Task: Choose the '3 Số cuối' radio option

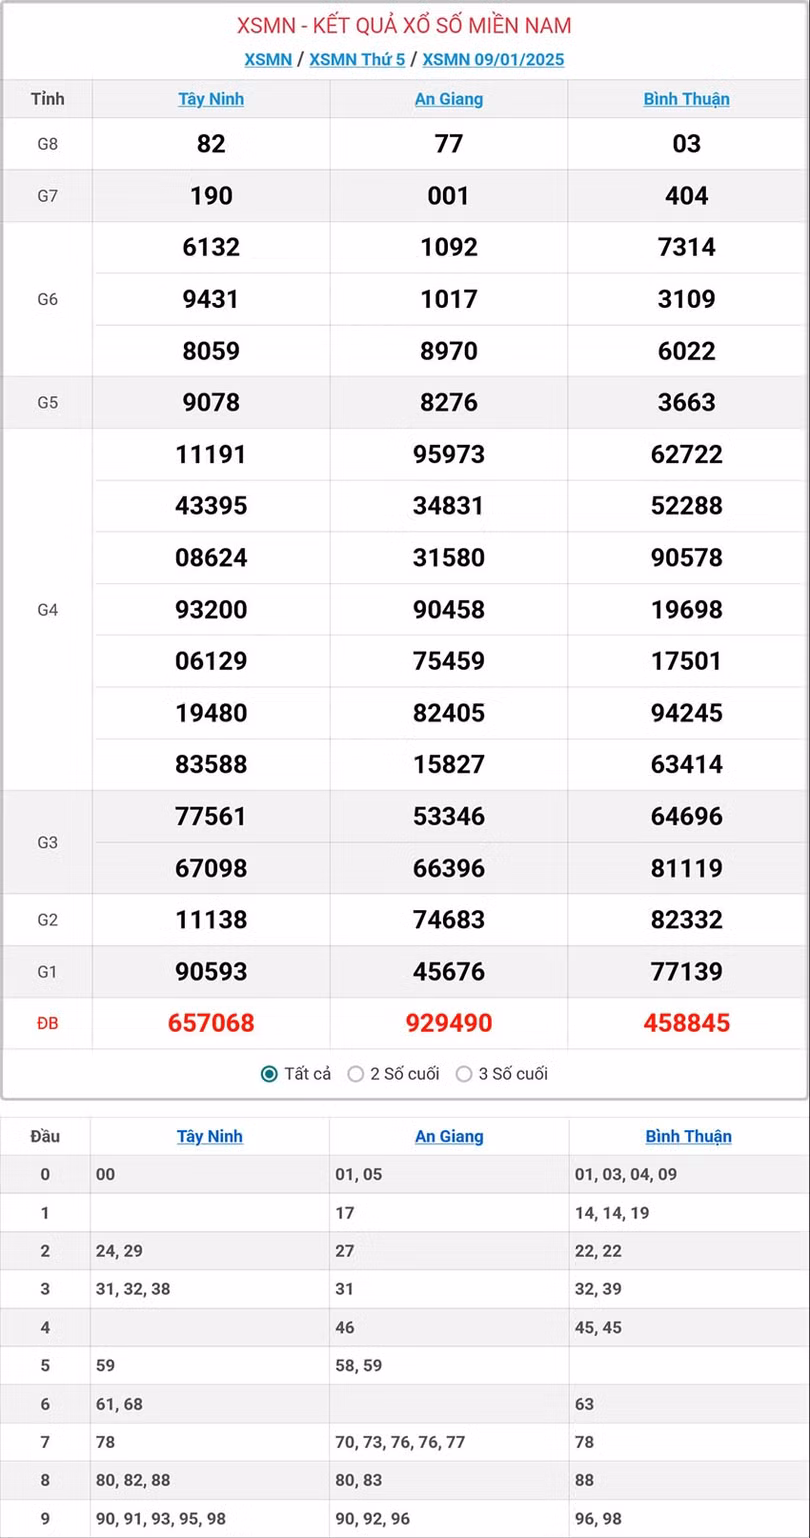Action: [x=464, y=1074]
